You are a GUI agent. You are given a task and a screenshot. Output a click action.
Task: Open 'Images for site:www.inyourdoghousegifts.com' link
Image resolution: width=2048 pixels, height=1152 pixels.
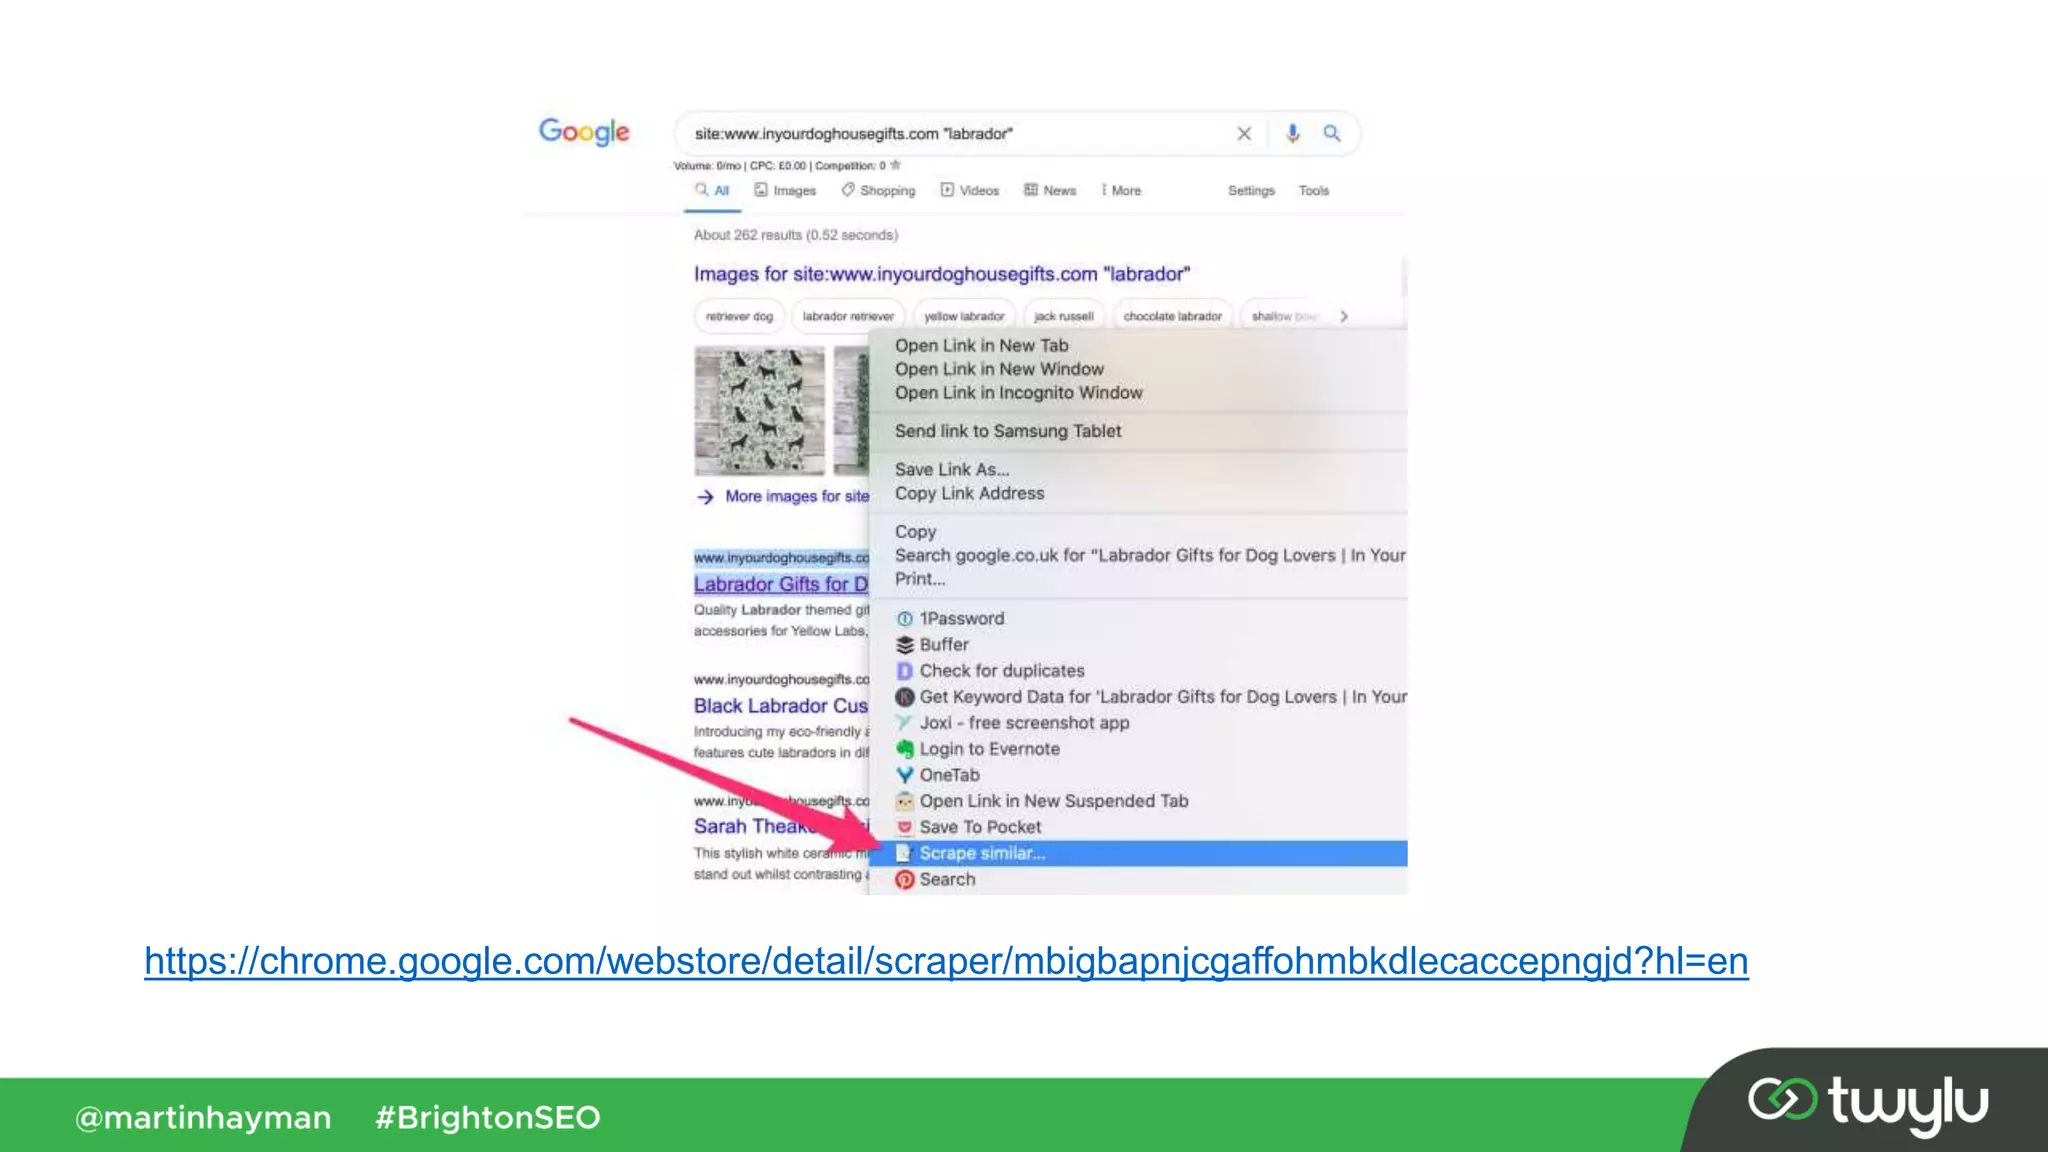[942, 274]
